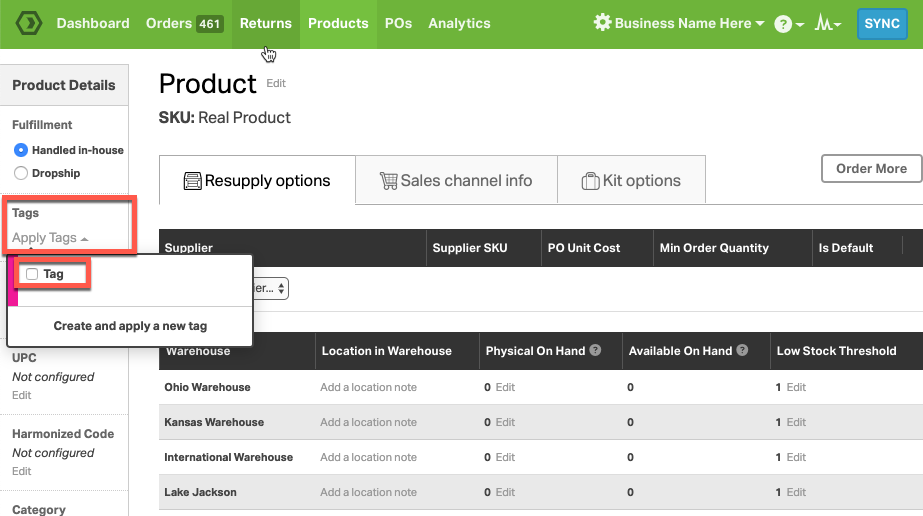Select the Dropship fulfillment option
The width and height of the screenshot is (923, 516).
[x=21, y=173]
